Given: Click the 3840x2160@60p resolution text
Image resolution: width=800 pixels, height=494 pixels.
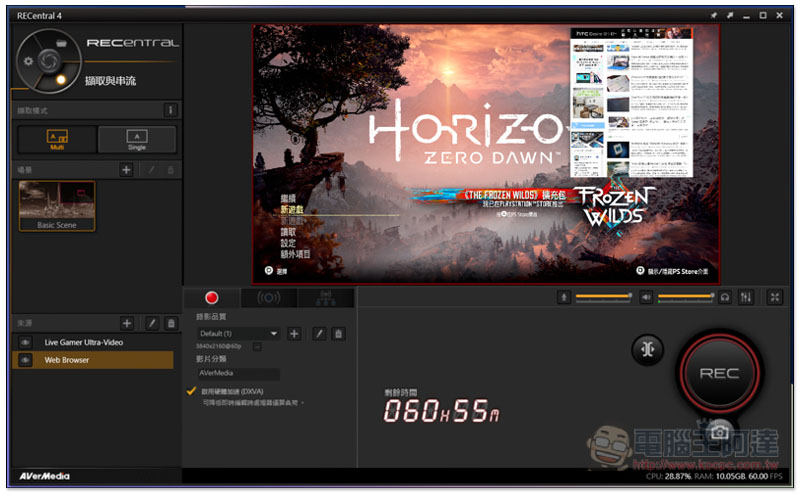Looking at the screenshot, I should click(218, 347).
